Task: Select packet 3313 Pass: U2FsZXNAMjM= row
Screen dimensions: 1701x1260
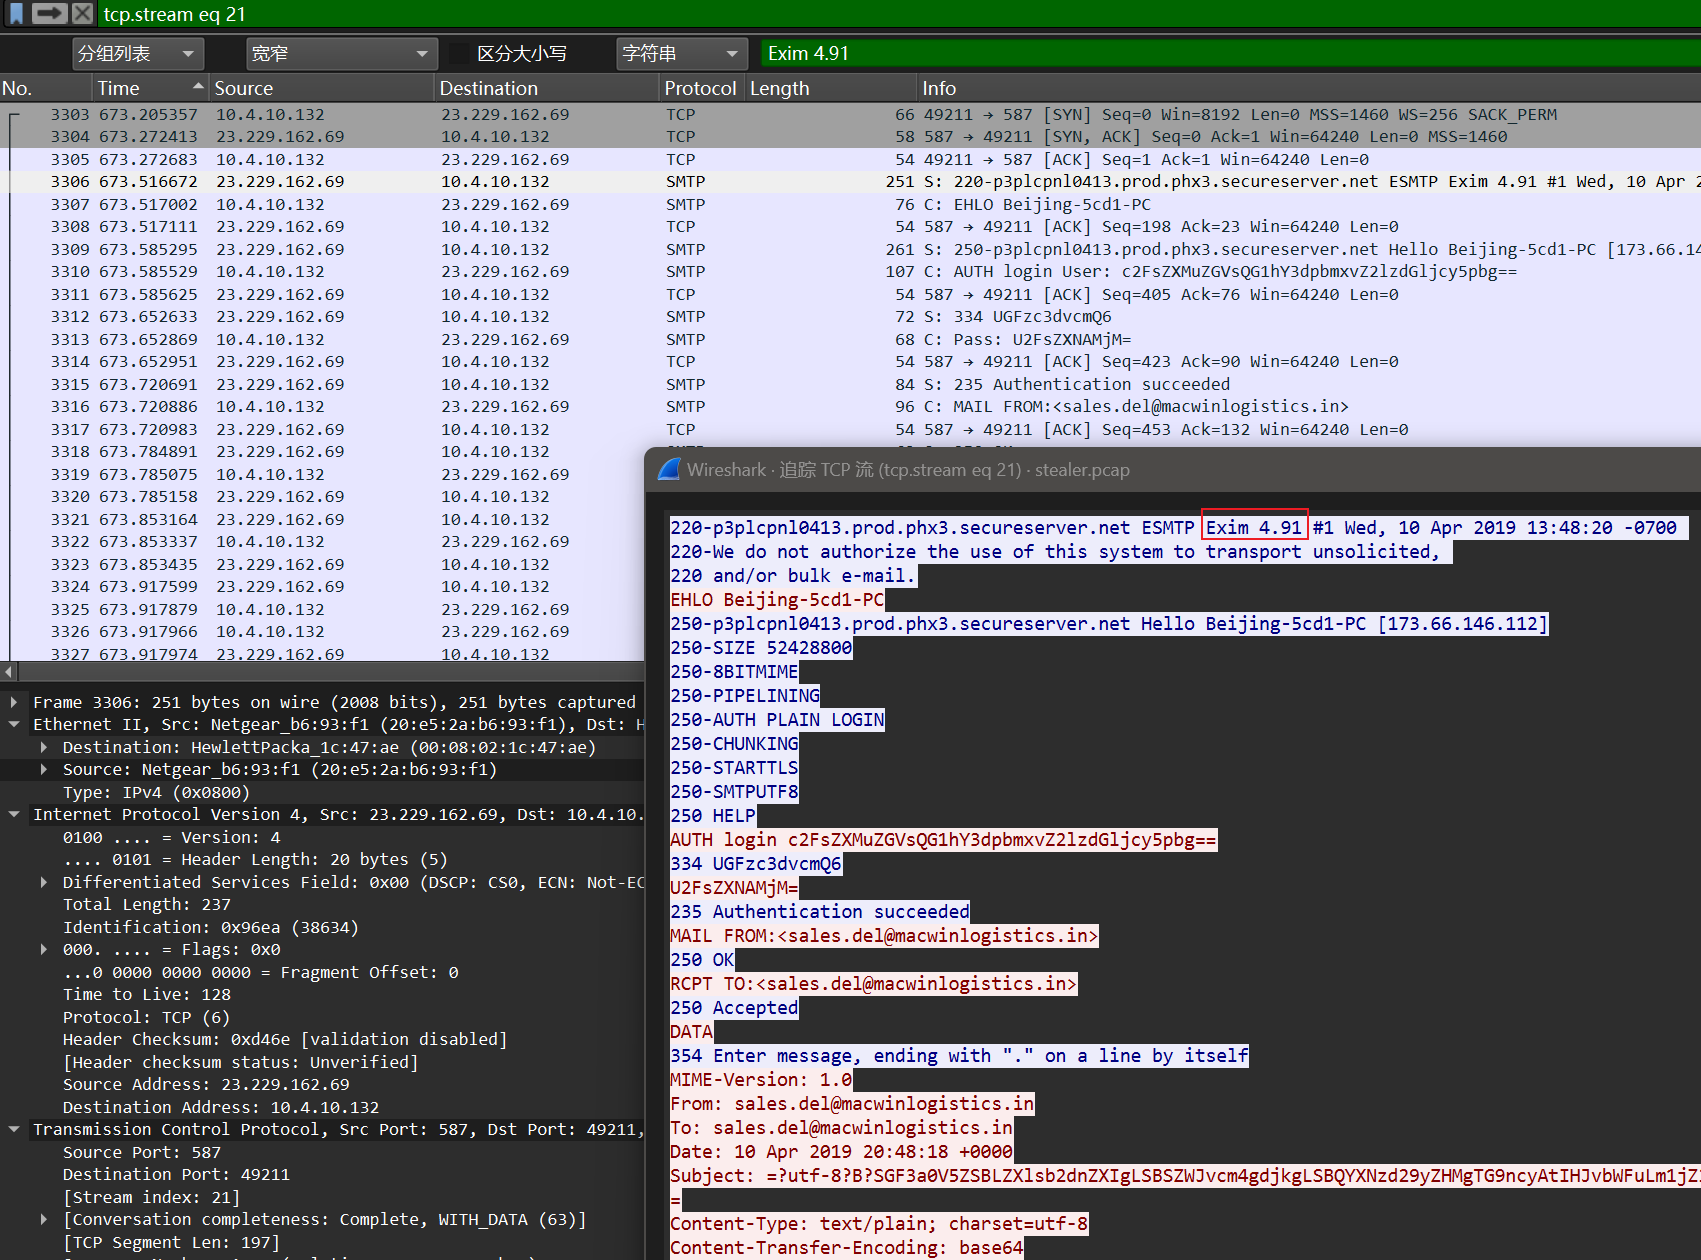Action: coord(850,339)
